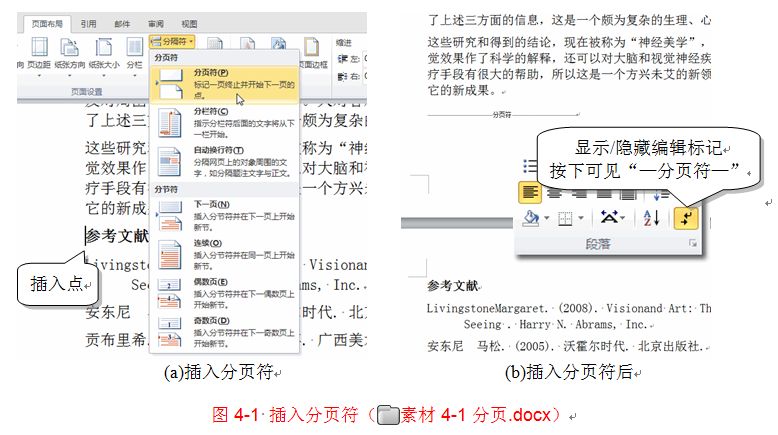Expand the shading color dropdown arrow
The width and height of the screenshot is (778, 435).
click(x=547, y=218)
